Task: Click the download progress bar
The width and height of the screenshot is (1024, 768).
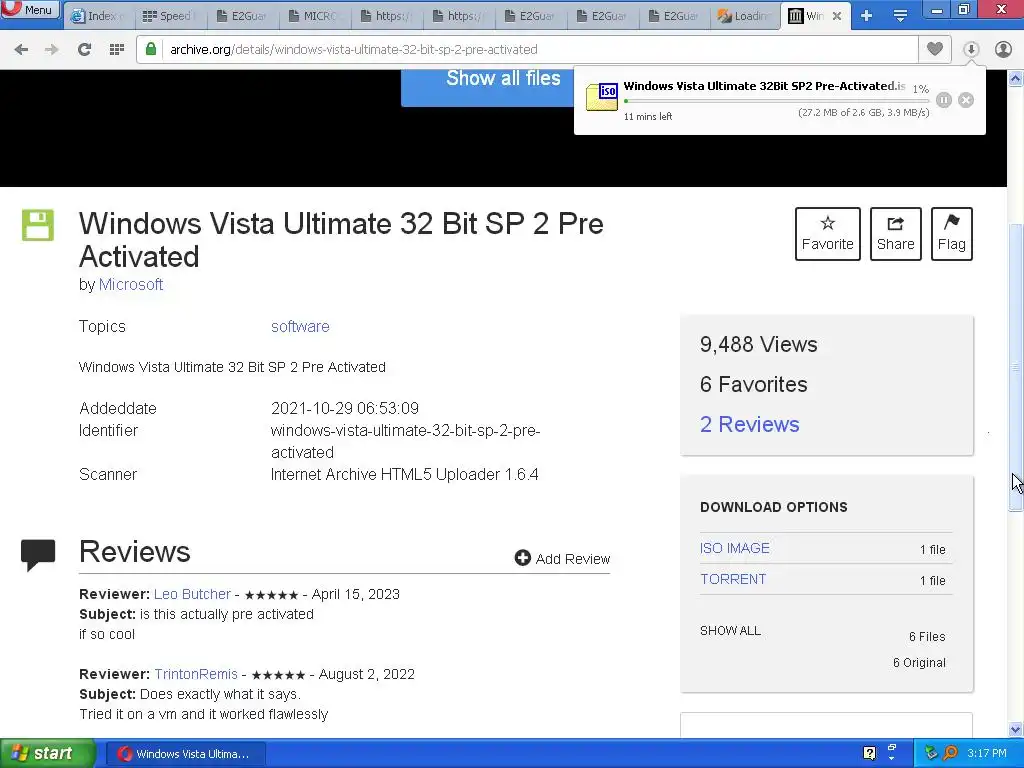Action: click(776, 101)
